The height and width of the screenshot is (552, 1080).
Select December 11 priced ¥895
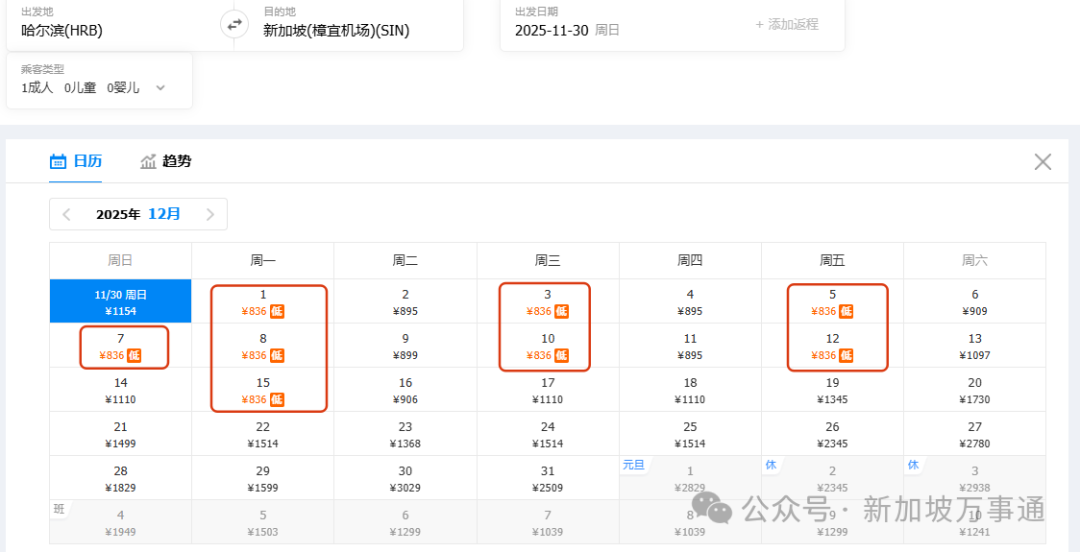click(x=690, y=345)
